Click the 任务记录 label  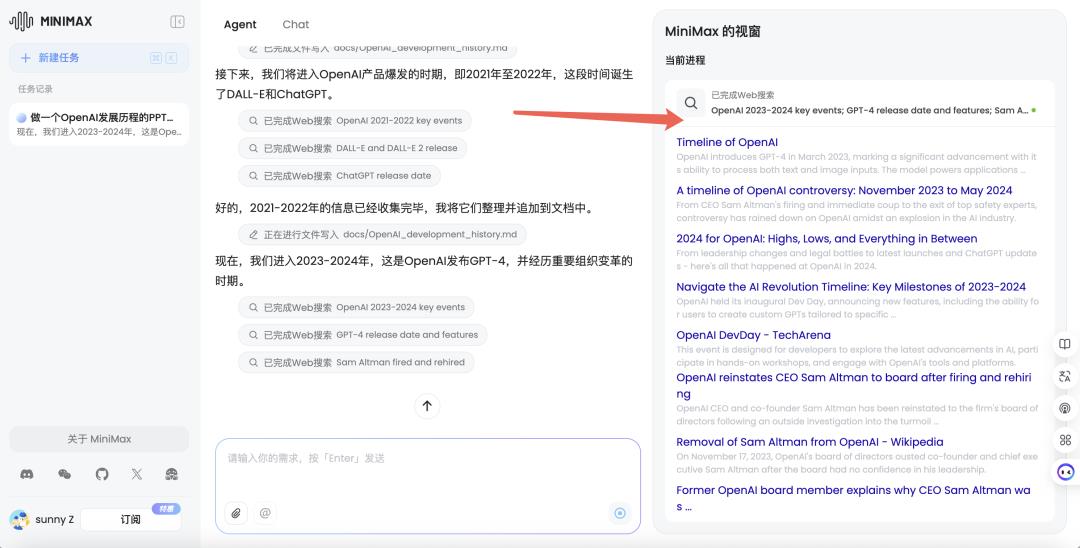click(35, 89)
